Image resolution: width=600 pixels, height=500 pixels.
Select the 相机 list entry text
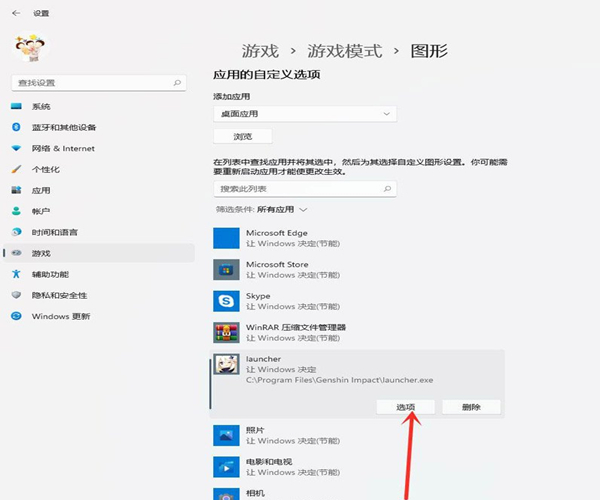click(x=255, y=493)
